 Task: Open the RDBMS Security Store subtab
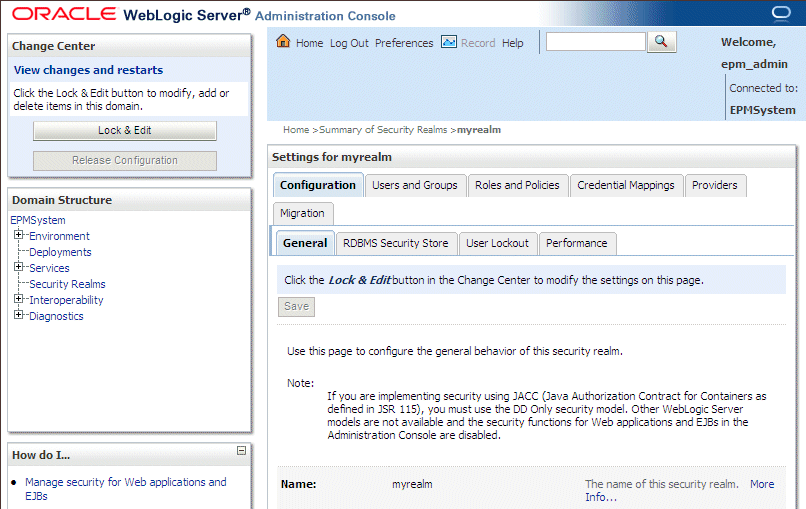pyautogui.click(x=395, y=243)
